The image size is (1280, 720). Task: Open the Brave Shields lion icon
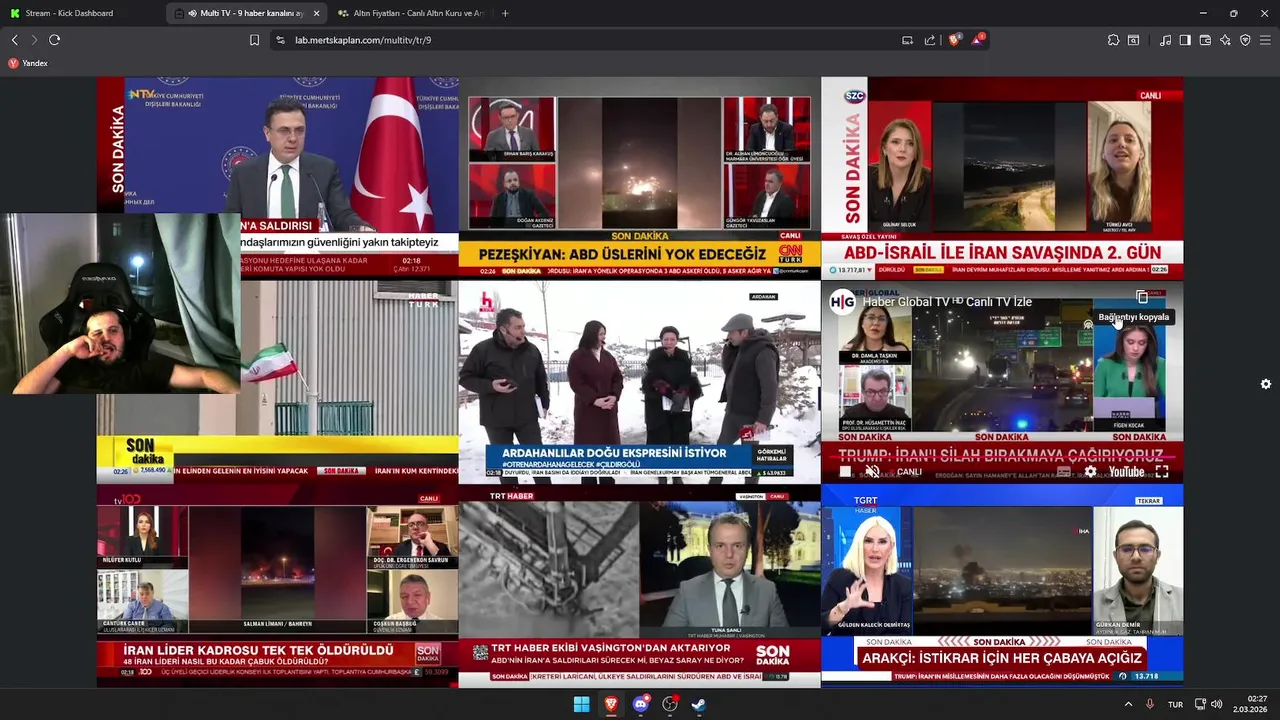pyautogui.click(x=954, y=40)
